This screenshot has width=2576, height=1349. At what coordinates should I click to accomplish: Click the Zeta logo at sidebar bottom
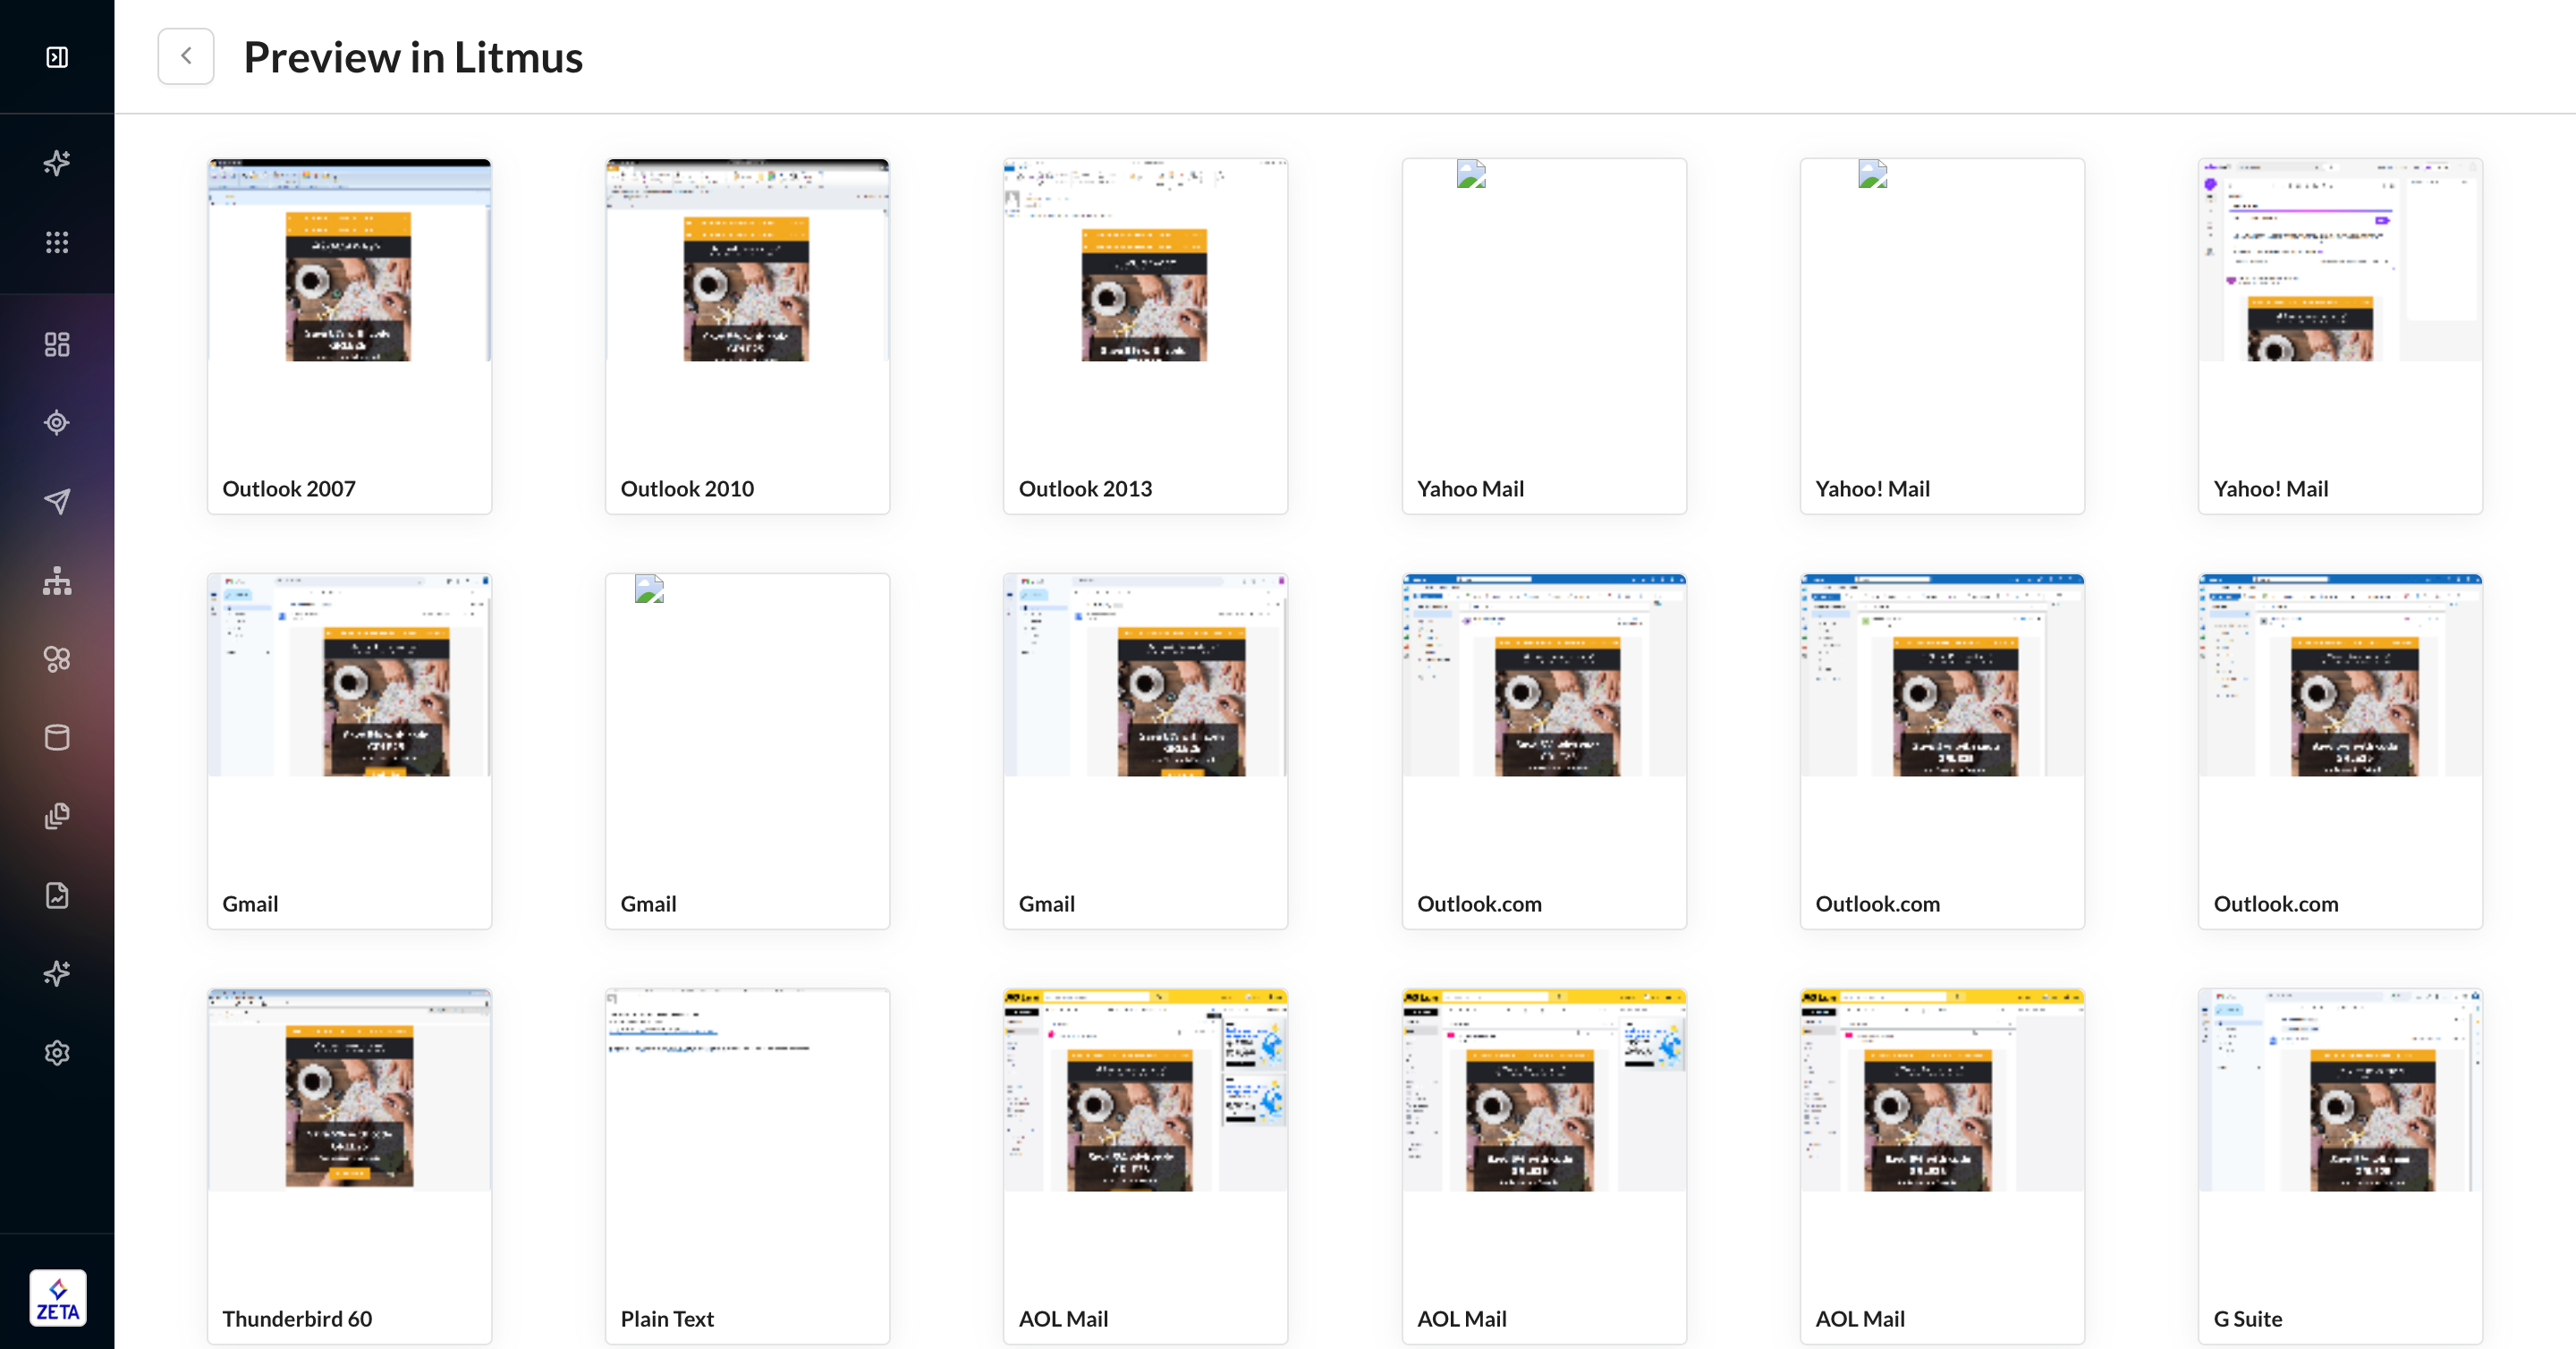[57, 1298]
